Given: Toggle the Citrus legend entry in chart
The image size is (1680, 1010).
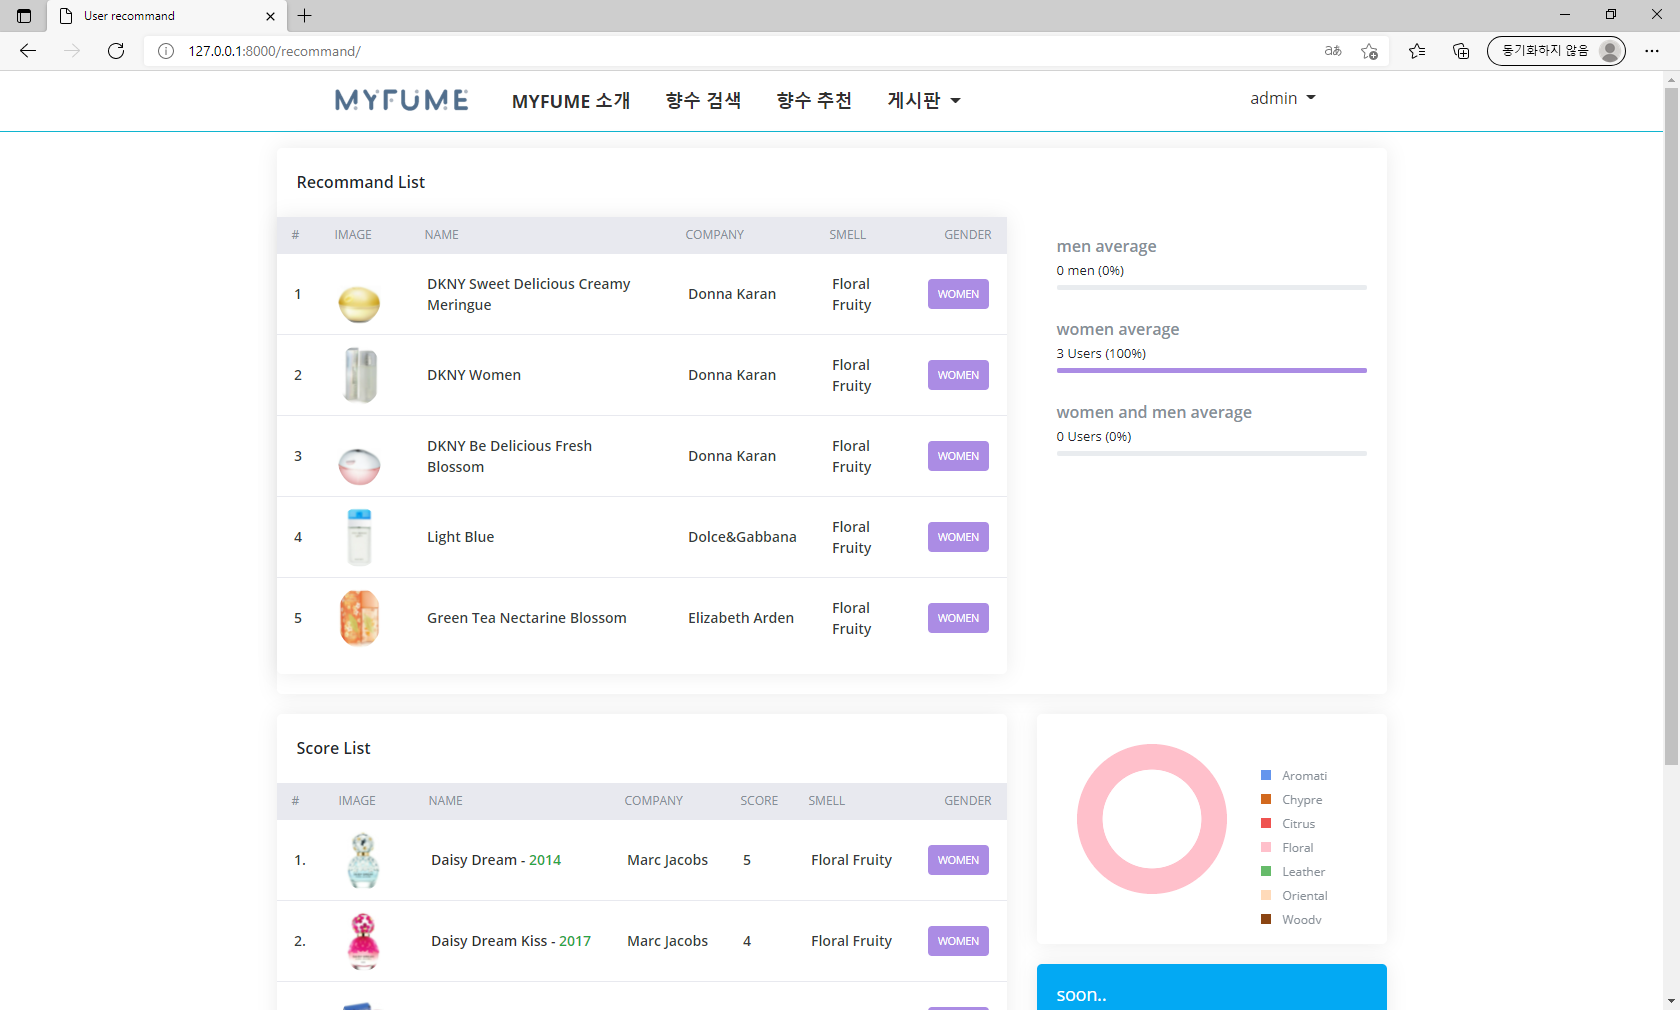Looking at the screenshot, I should tap(1298, 824).
